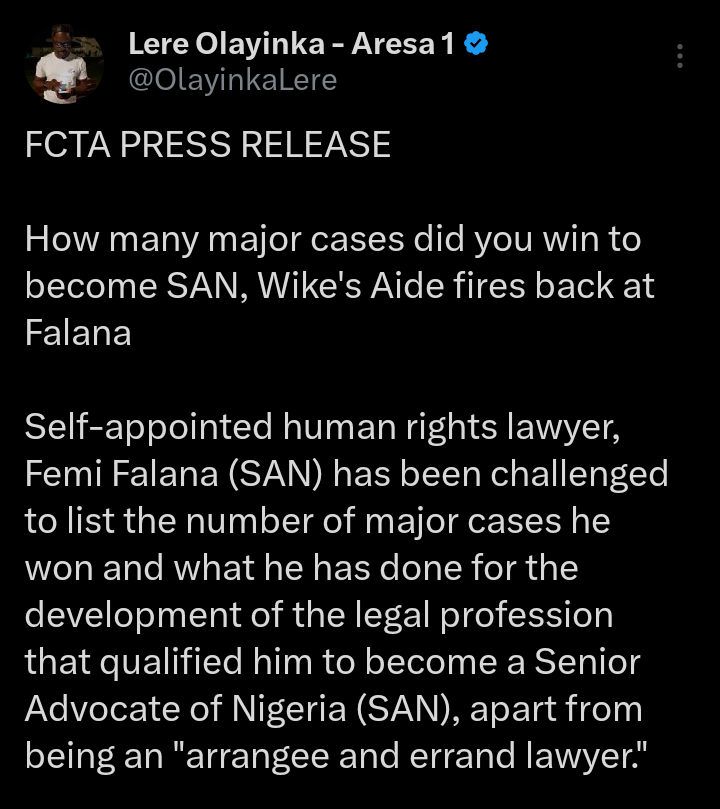The height and width of the screenshot is (809, 720).
Task: Click the @OlayinkaLere handle
Action: click(x=233, y=80)
